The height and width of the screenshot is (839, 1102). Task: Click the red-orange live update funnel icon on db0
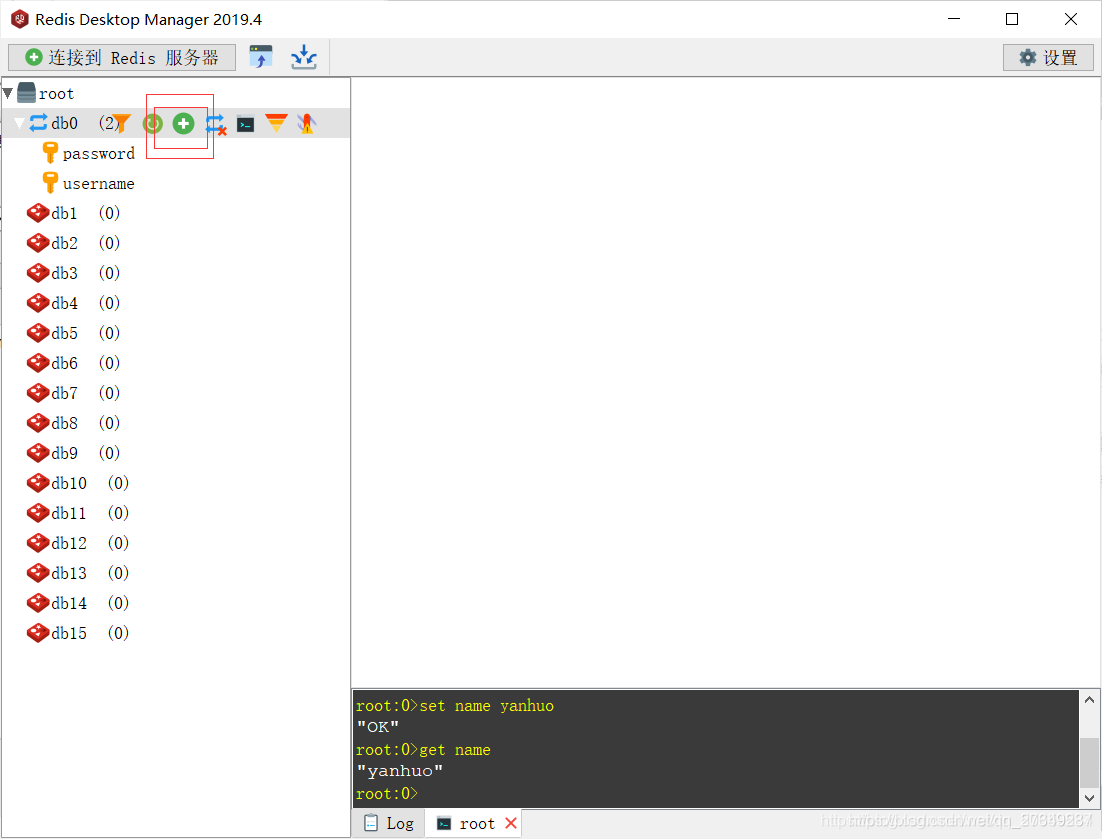tap(276, 123)
